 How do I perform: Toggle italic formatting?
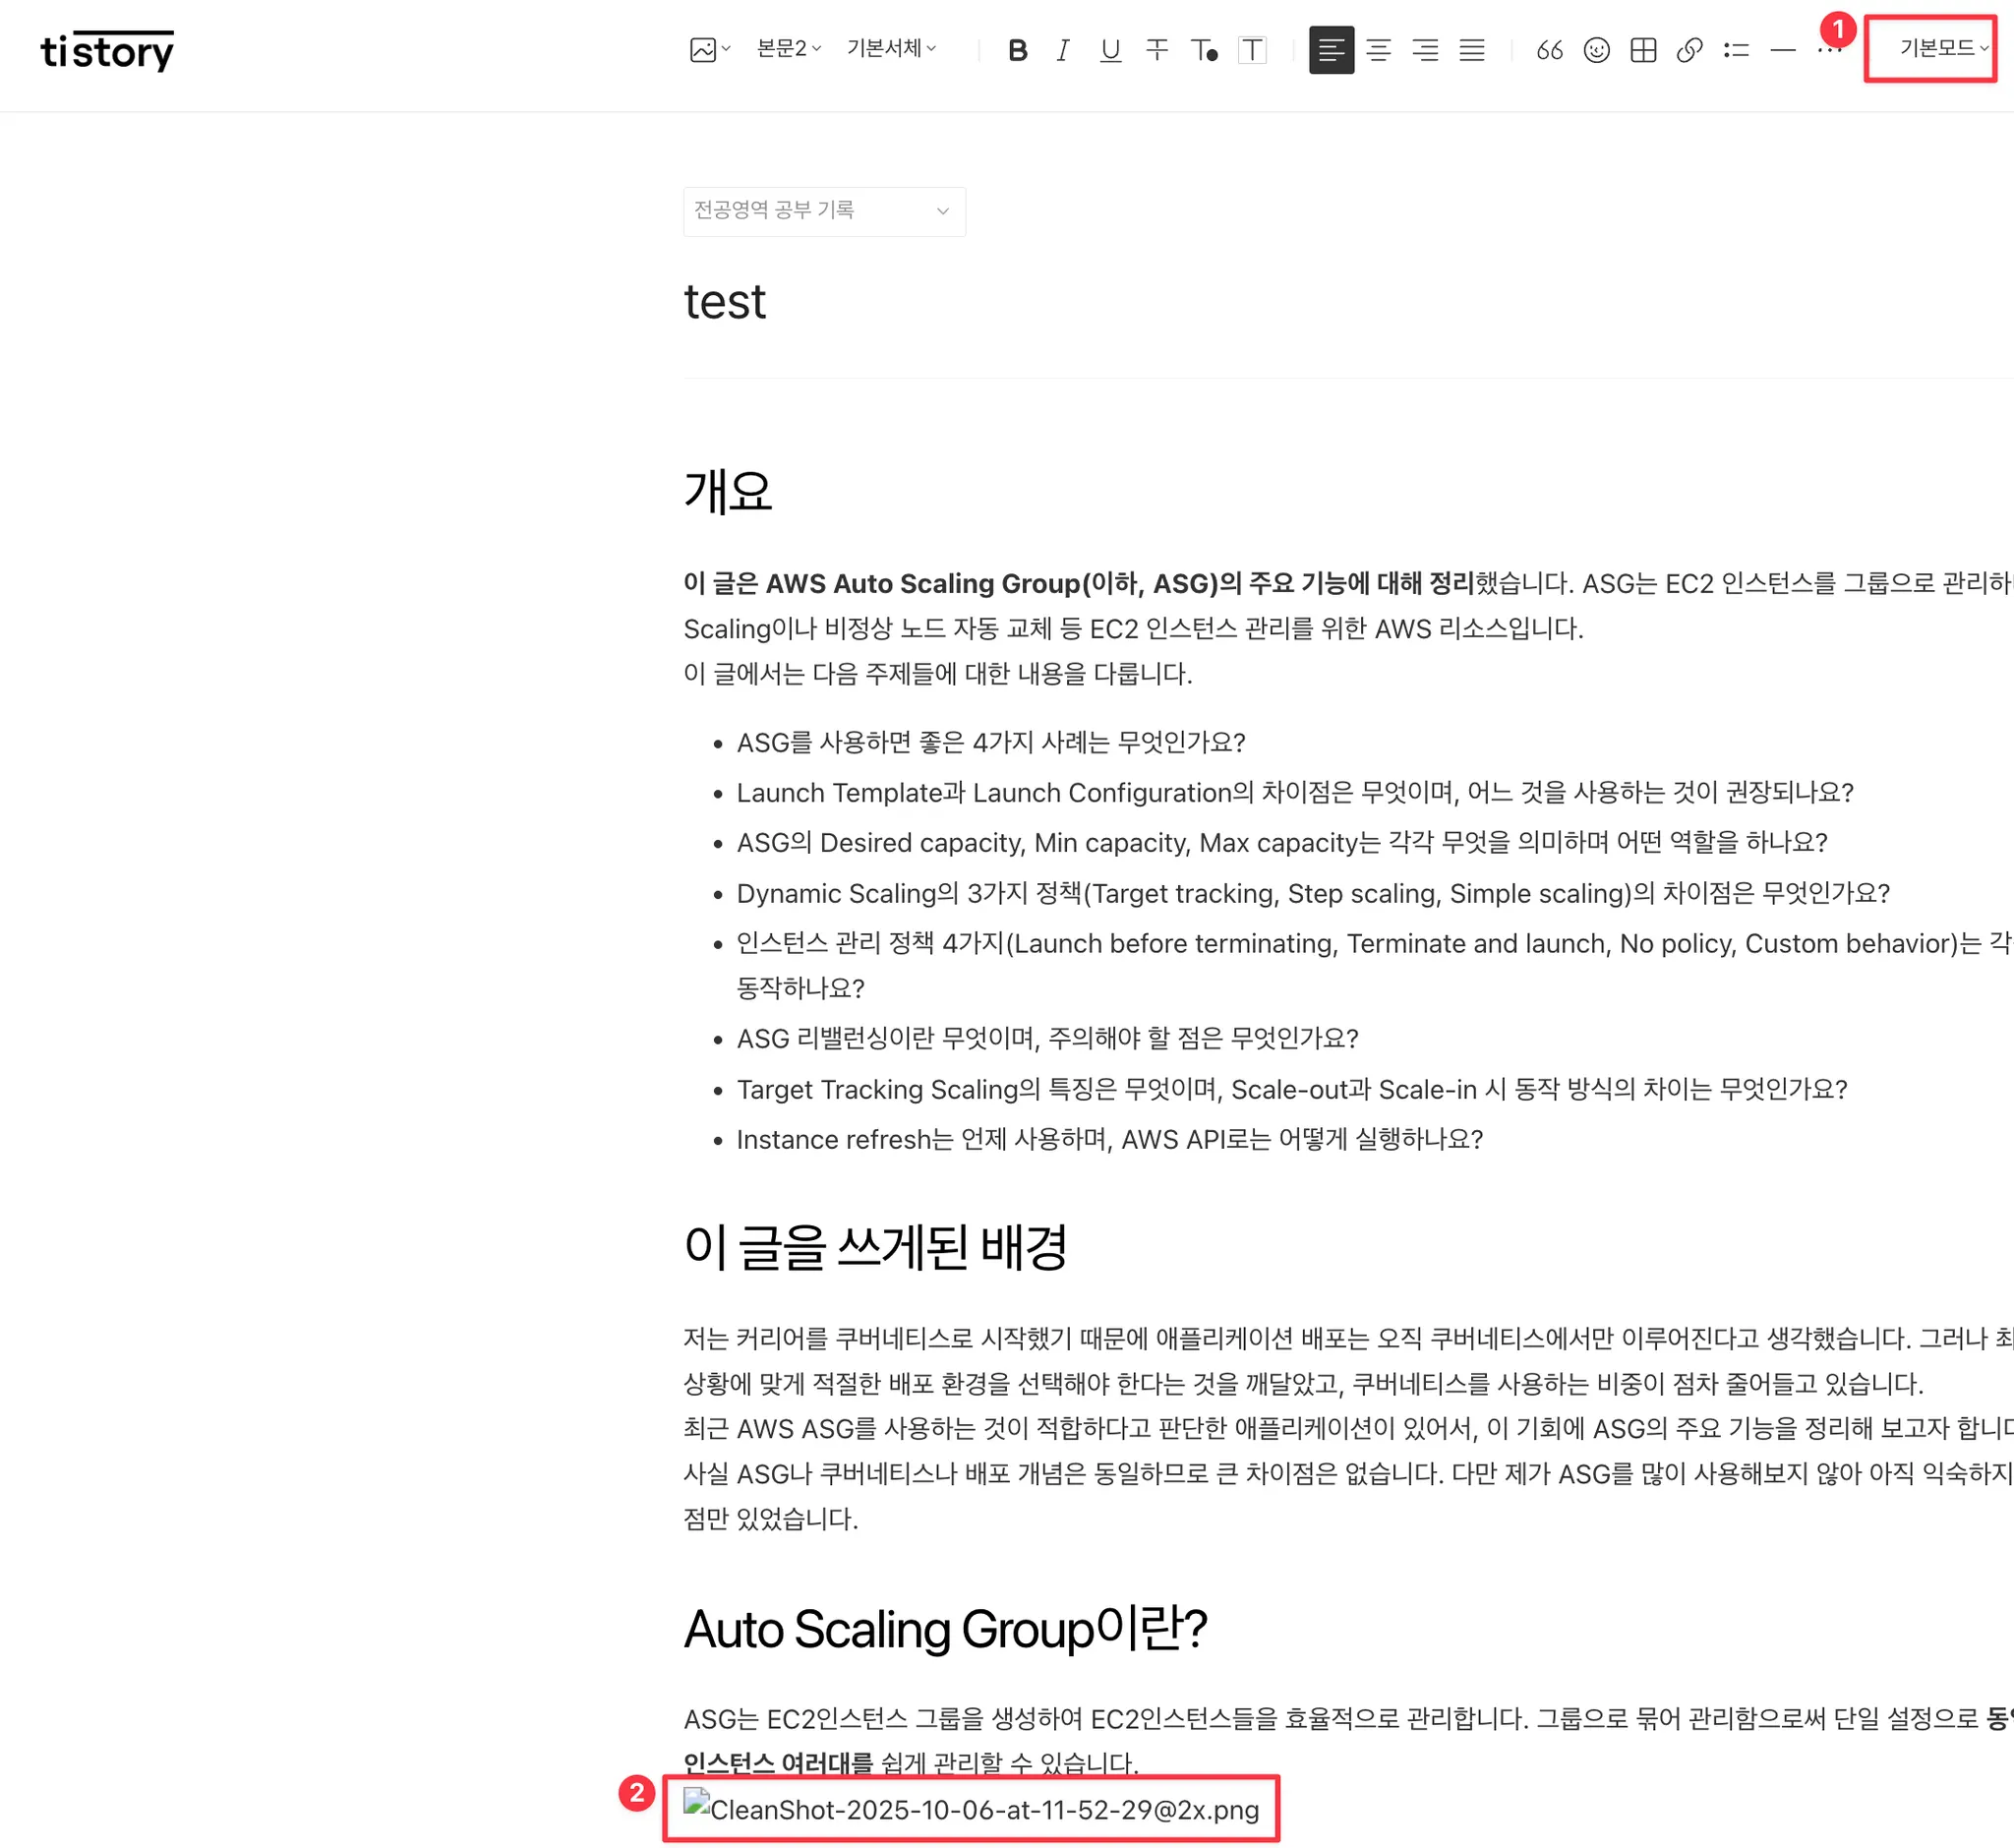[x=1063, y=50]
